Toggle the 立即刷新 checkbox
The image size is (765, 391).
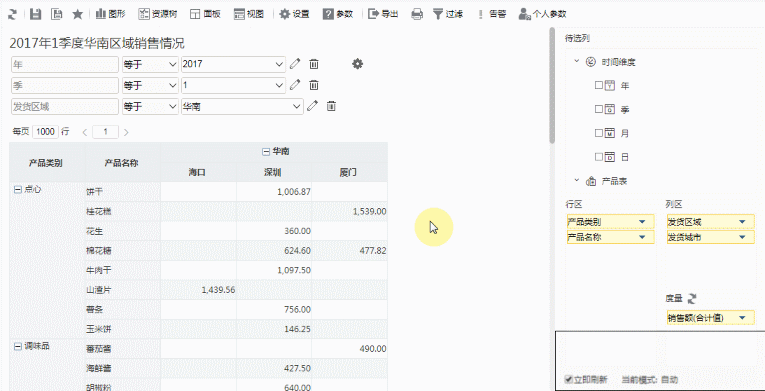pyautogui.click(x=568, y=379)
